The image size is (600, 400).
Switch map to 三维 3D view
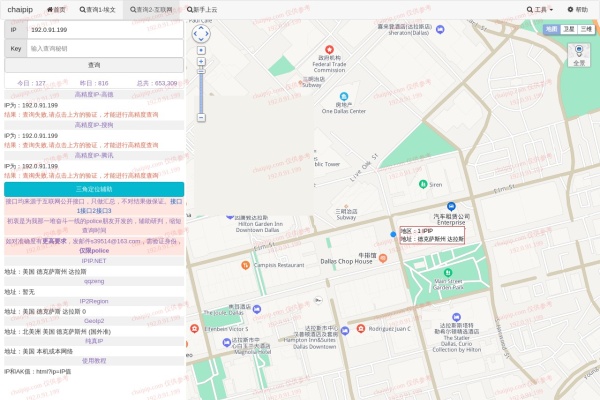point(586,30)
